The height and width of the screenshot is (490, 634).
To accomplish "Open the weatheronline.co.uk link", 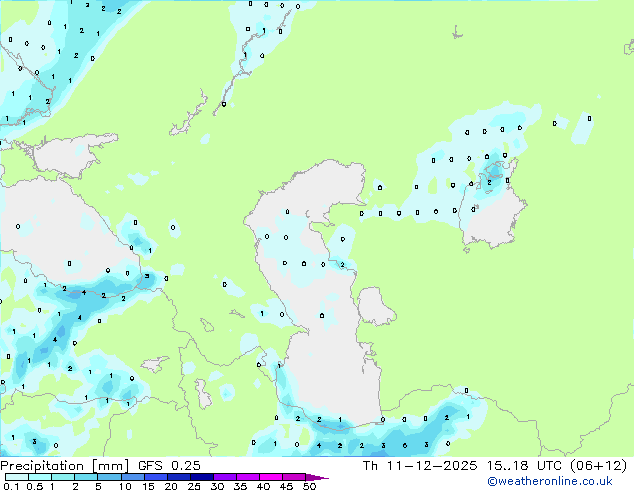I will [549, 481].
